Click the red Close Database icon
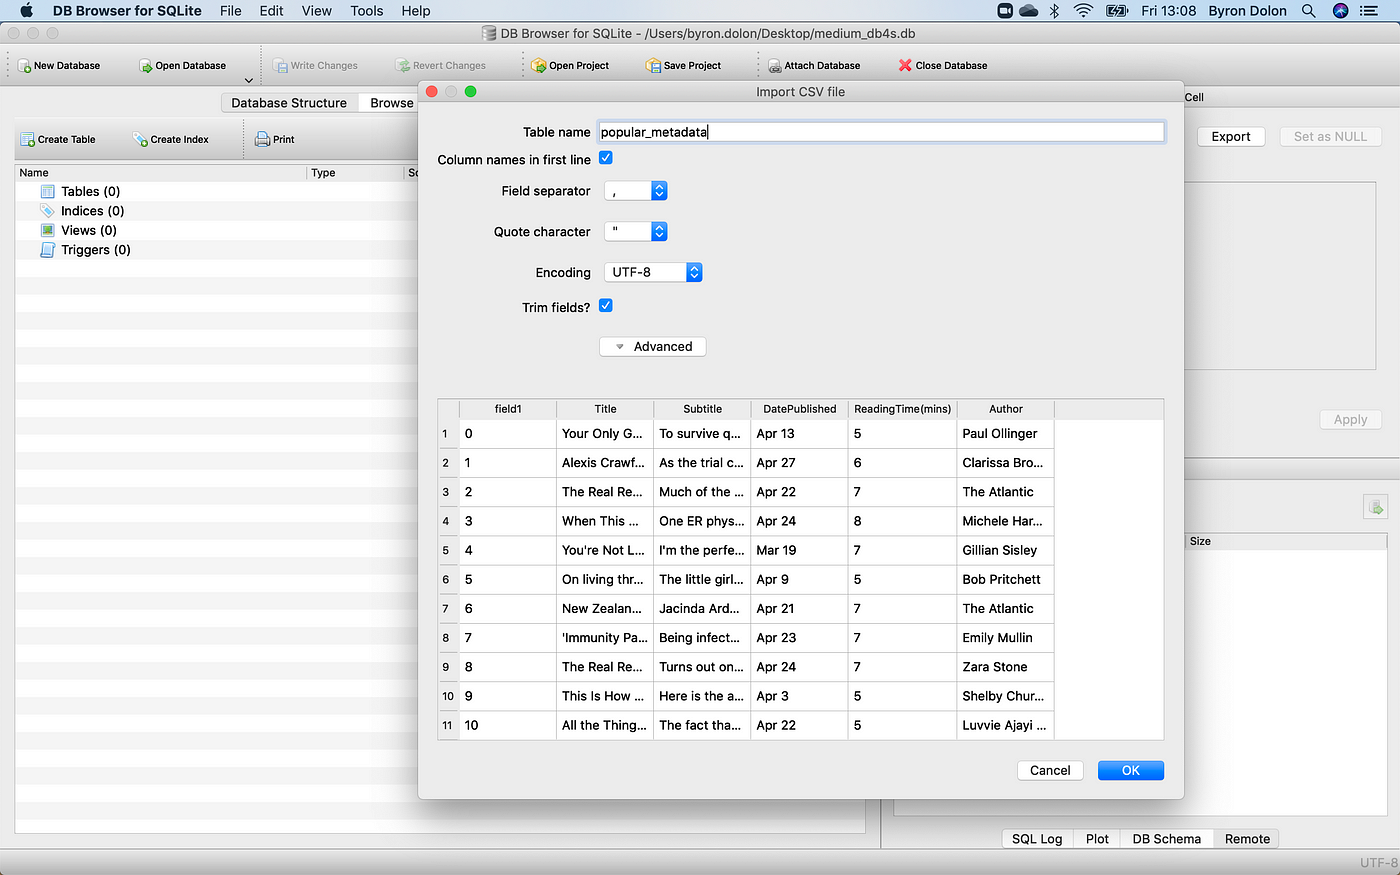 (905, 65)
